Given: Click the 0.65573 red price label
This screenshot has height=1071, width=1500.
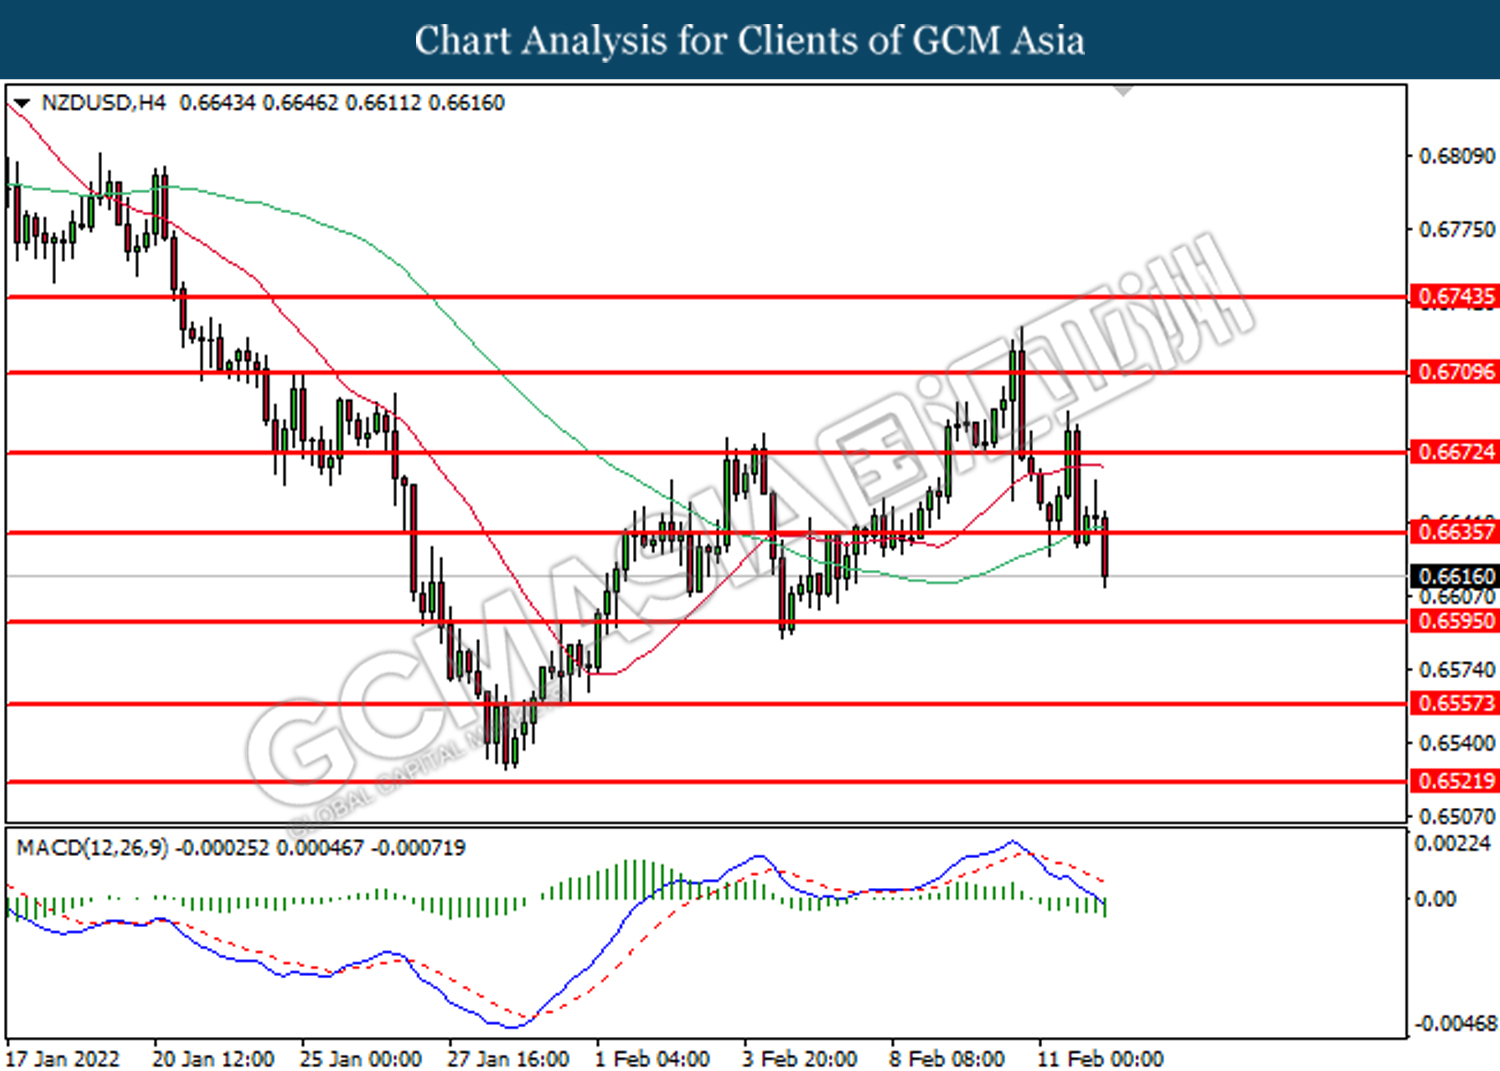Looking at the screenshot, I should tap(1456, 703).
